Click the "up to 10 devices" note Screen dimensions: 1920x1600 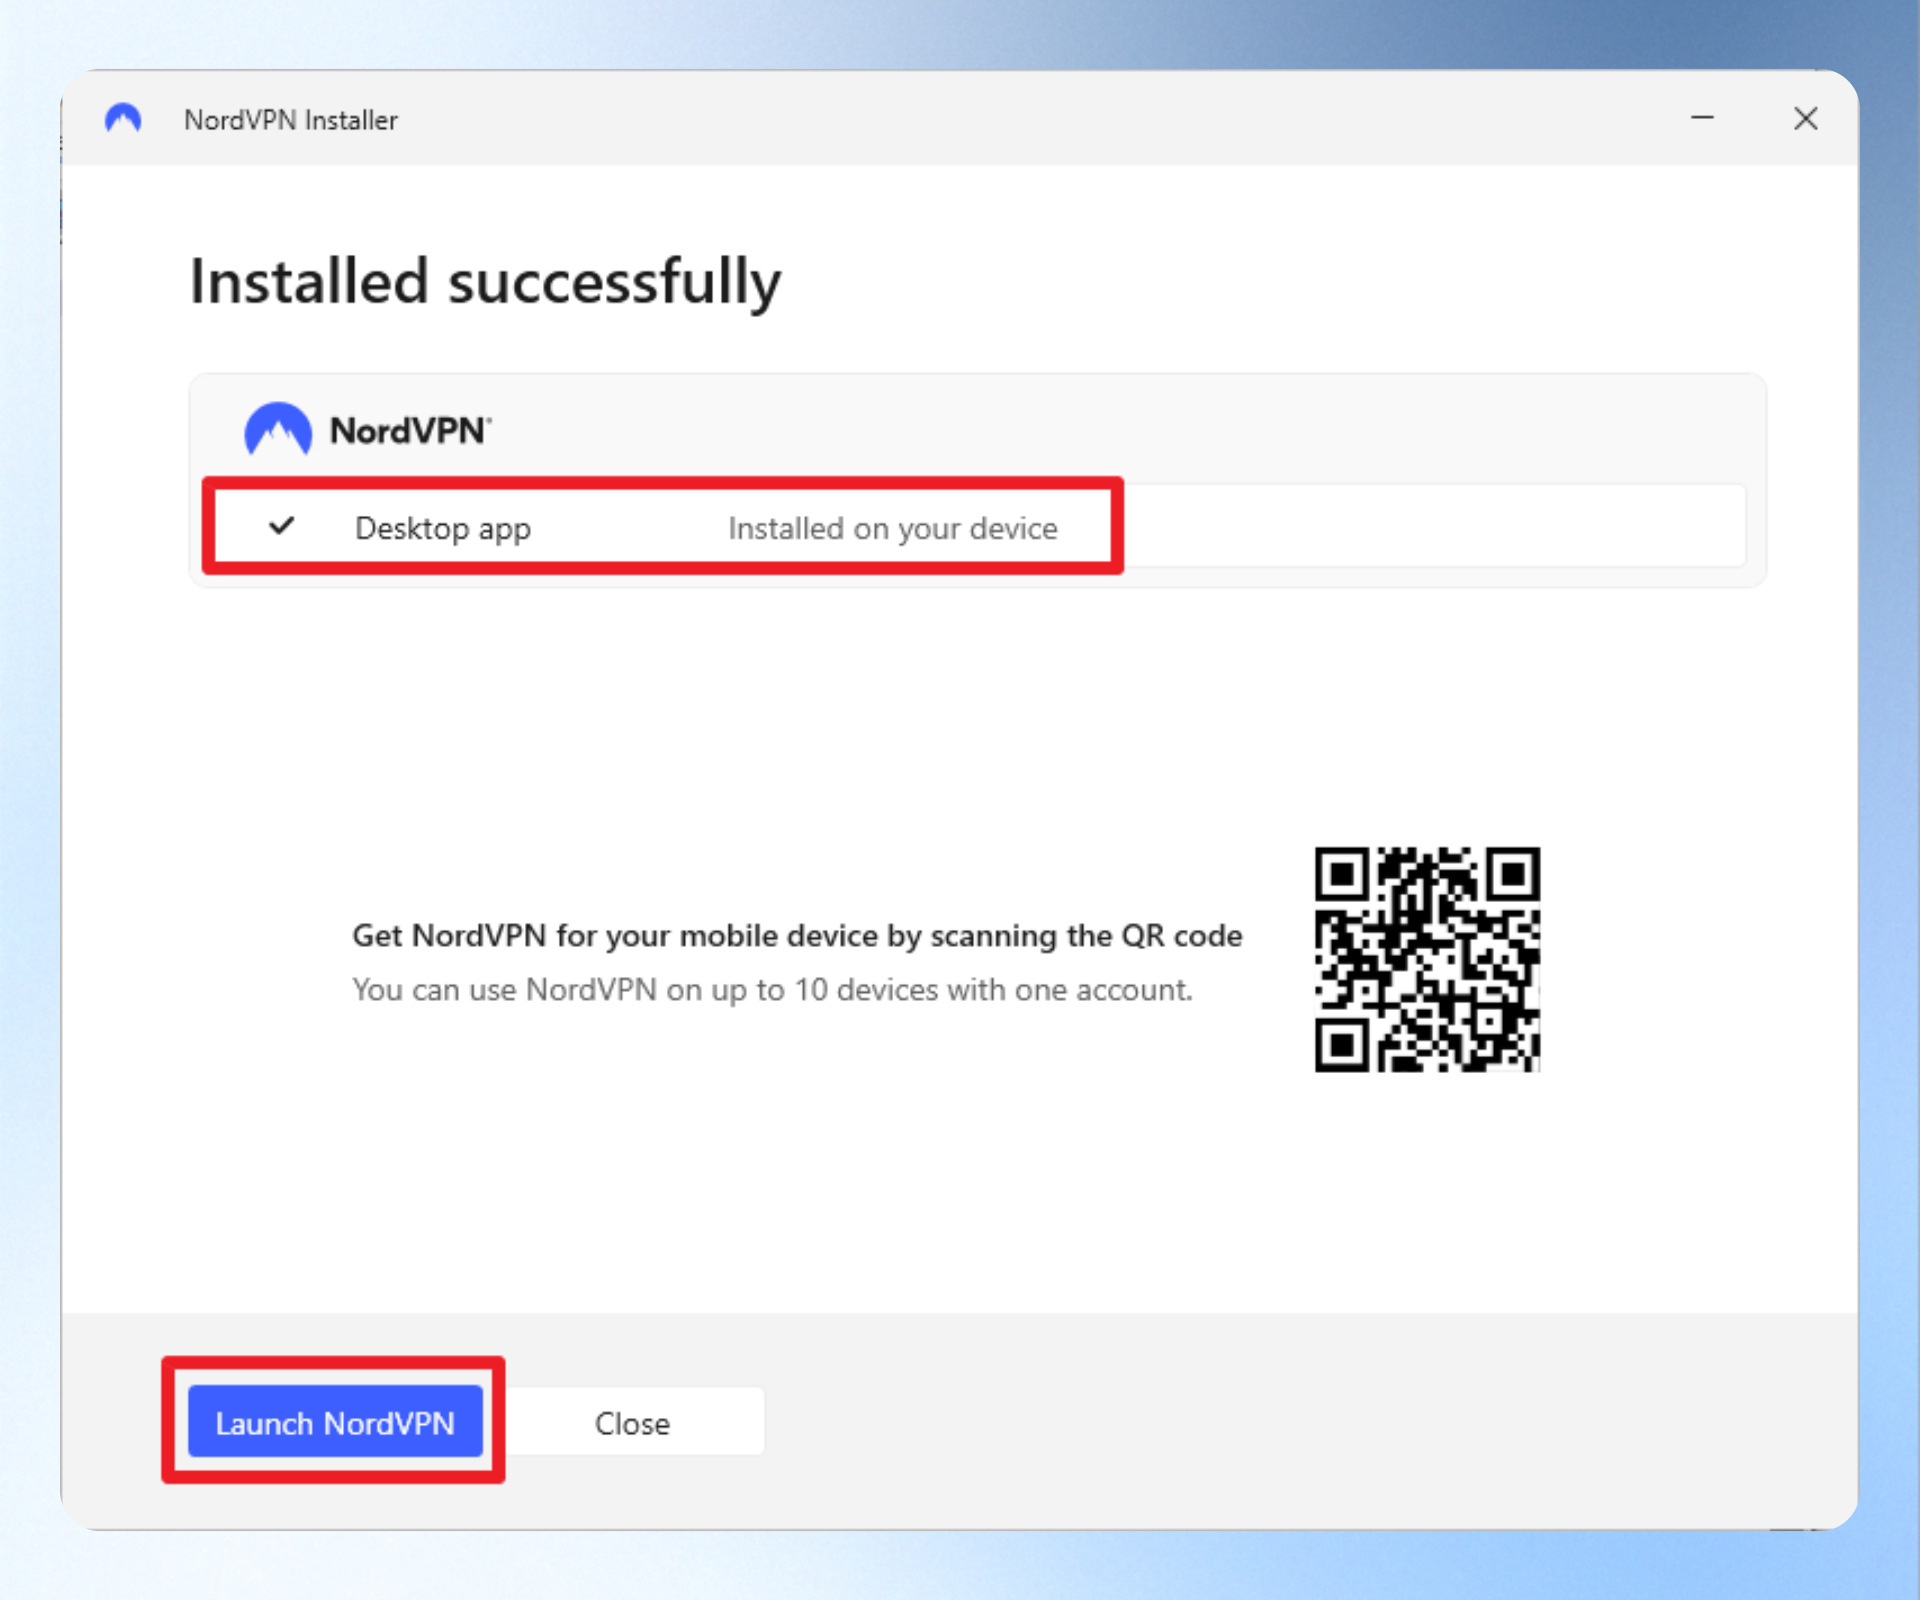pyautogui.click(x=772, y=990)
